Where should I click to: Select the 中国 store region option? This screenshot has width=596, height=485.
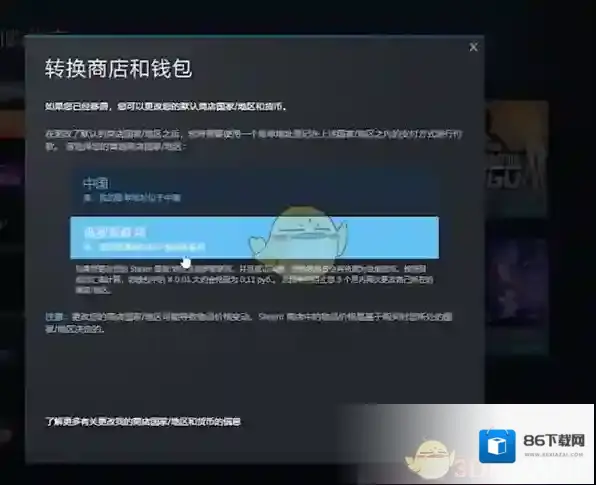254,190
